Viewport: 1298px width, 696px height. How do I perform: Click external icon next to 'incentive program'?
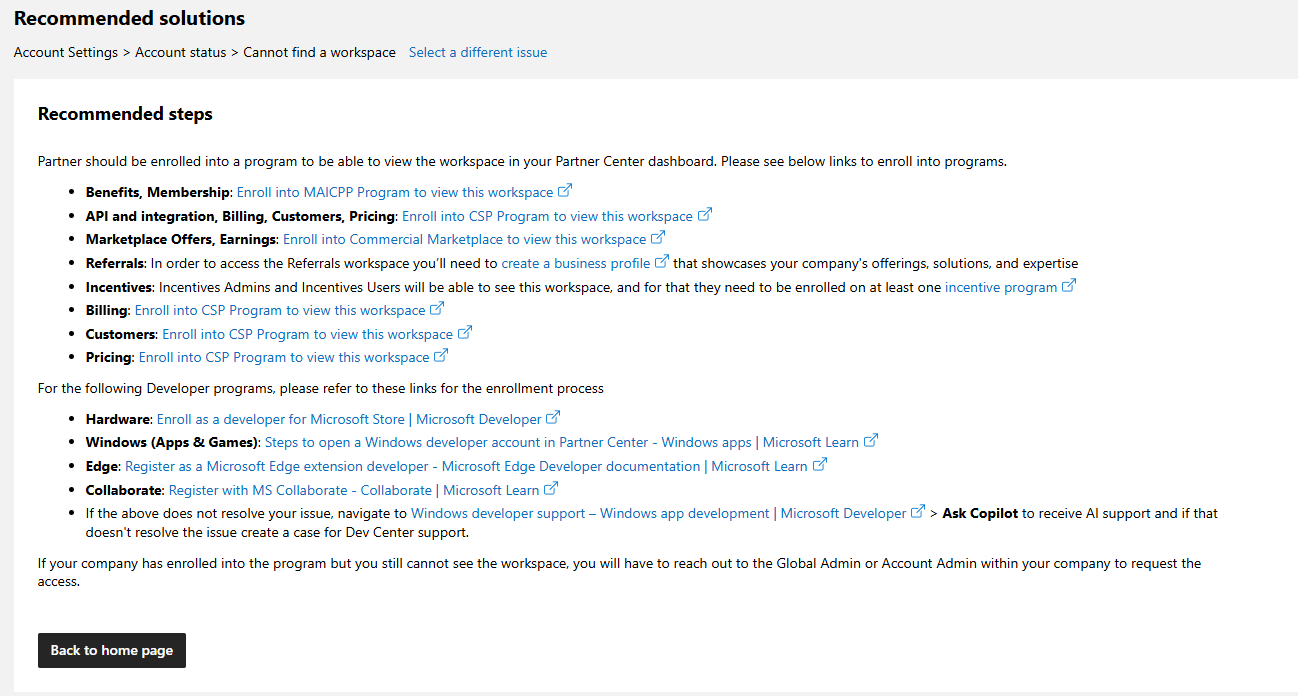coord(1069,285)
